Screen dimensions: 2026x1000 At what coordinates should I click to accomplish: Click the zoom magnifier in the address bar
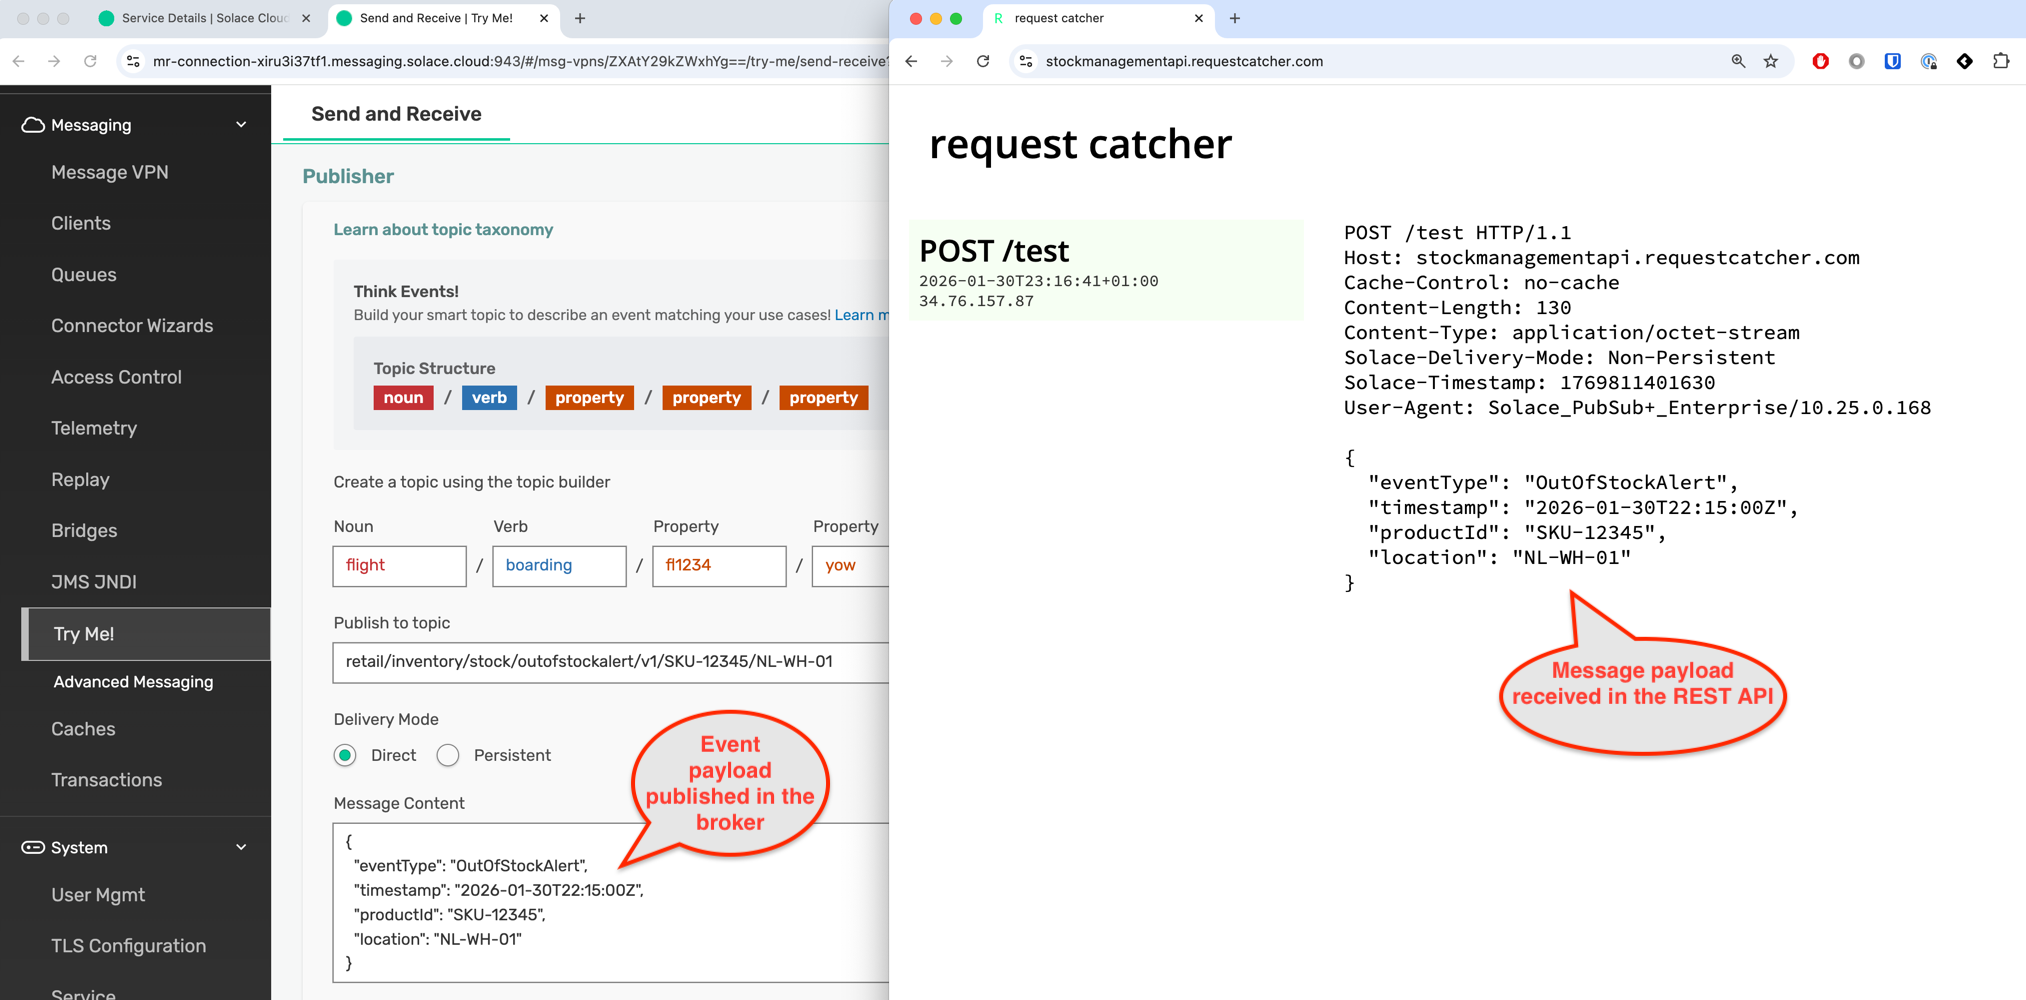(1737, 61)
